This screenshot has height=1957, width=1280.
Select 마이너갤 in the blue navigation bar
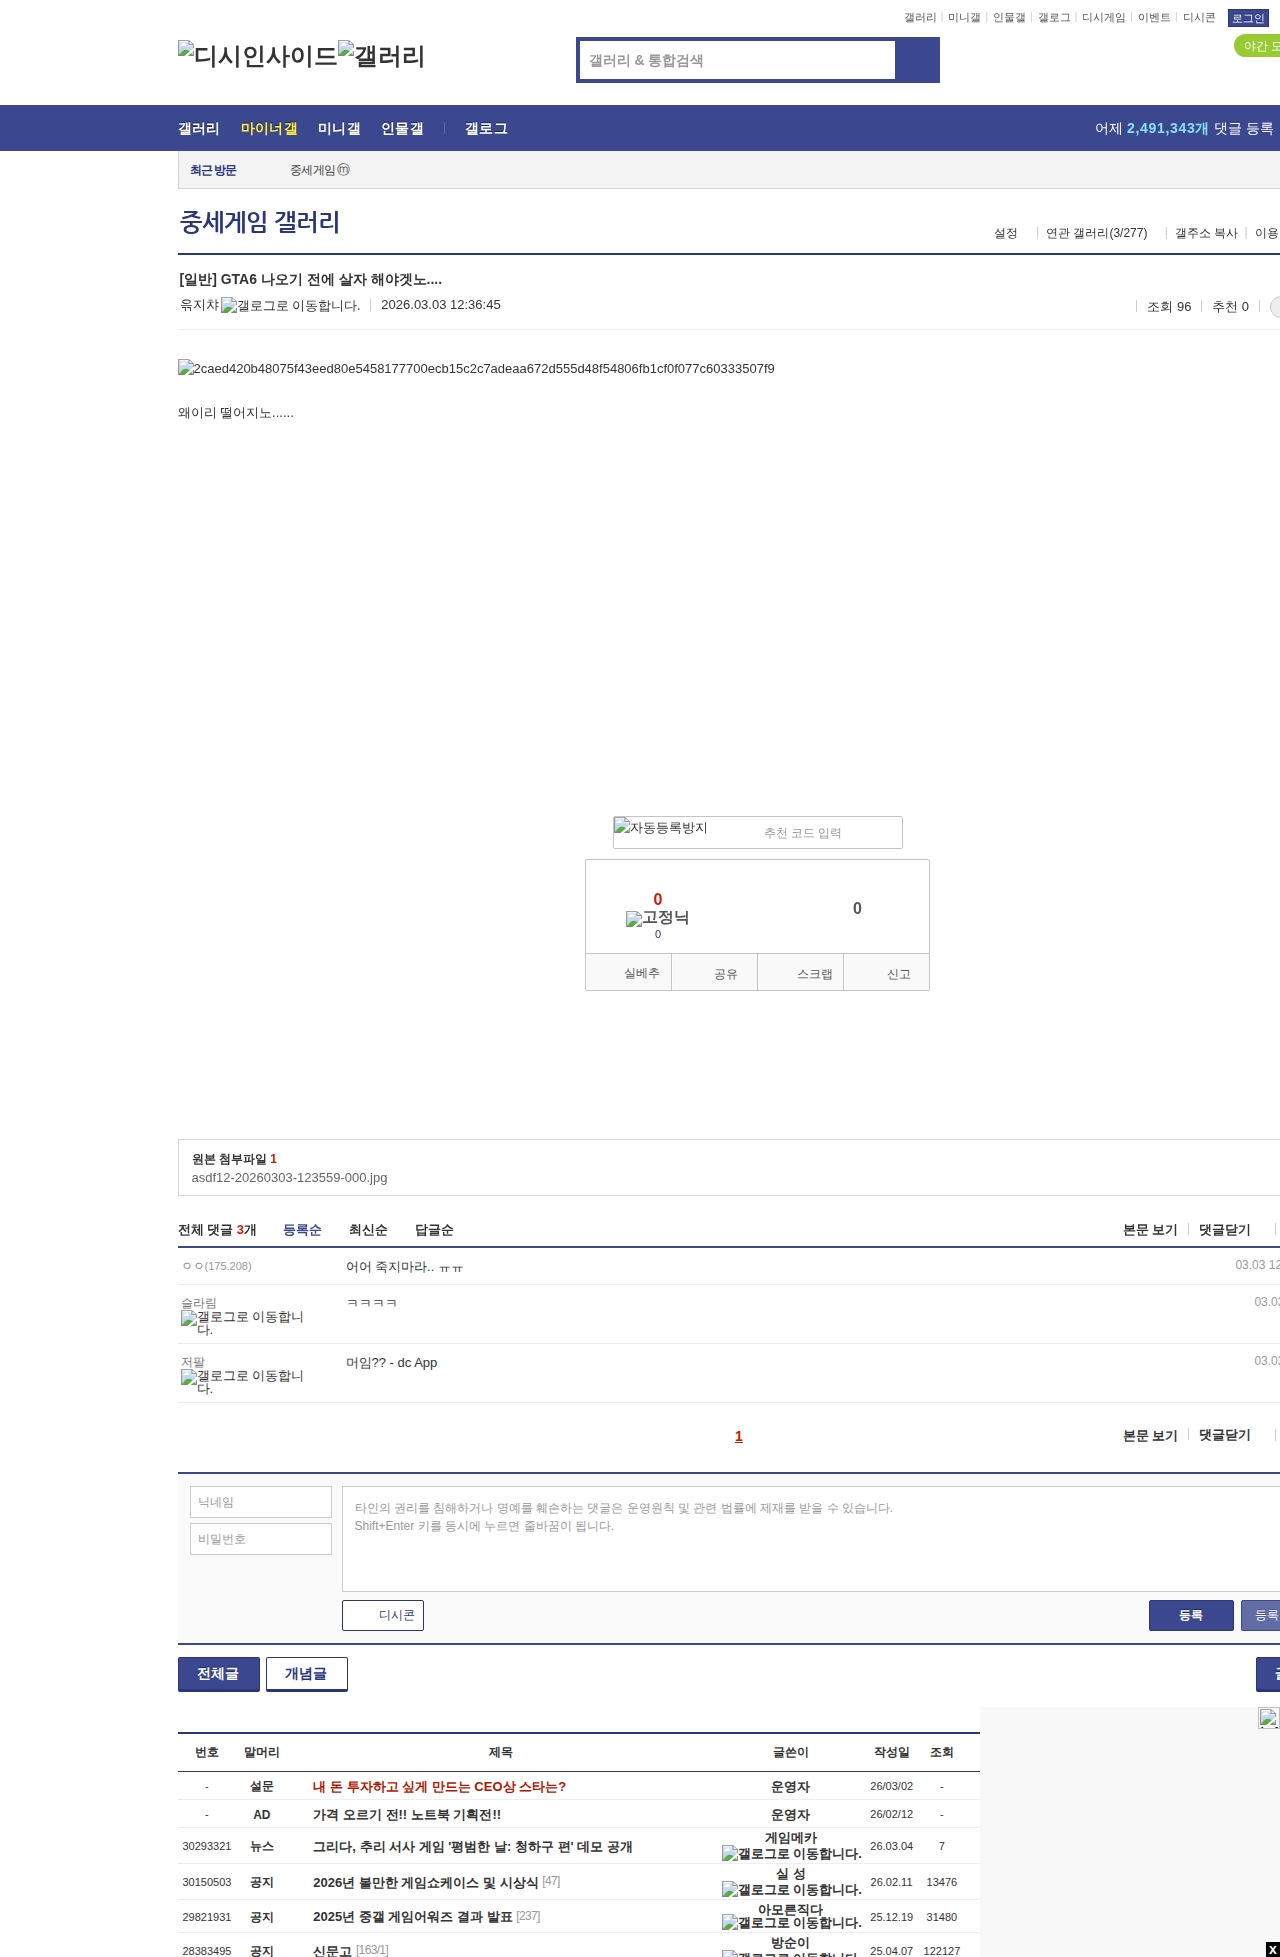[269, 129]
